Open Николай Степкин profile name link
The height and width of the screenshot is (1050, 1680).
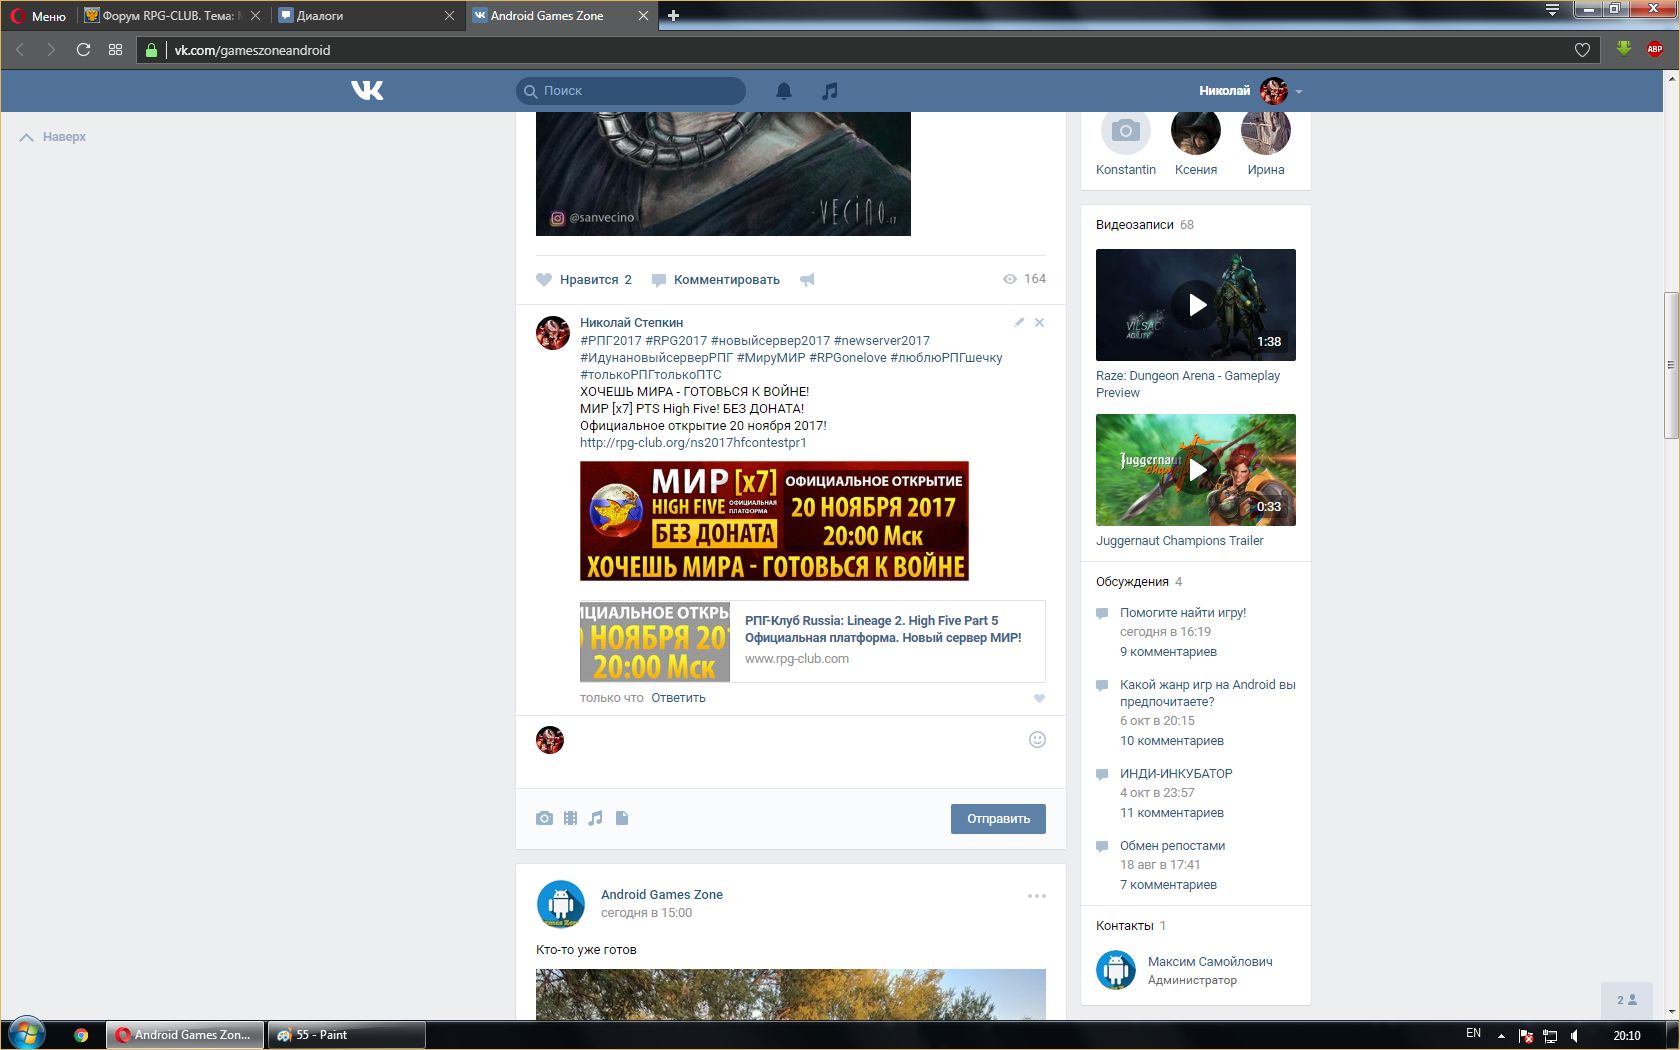pyautogui.click(x=631, y=323)
